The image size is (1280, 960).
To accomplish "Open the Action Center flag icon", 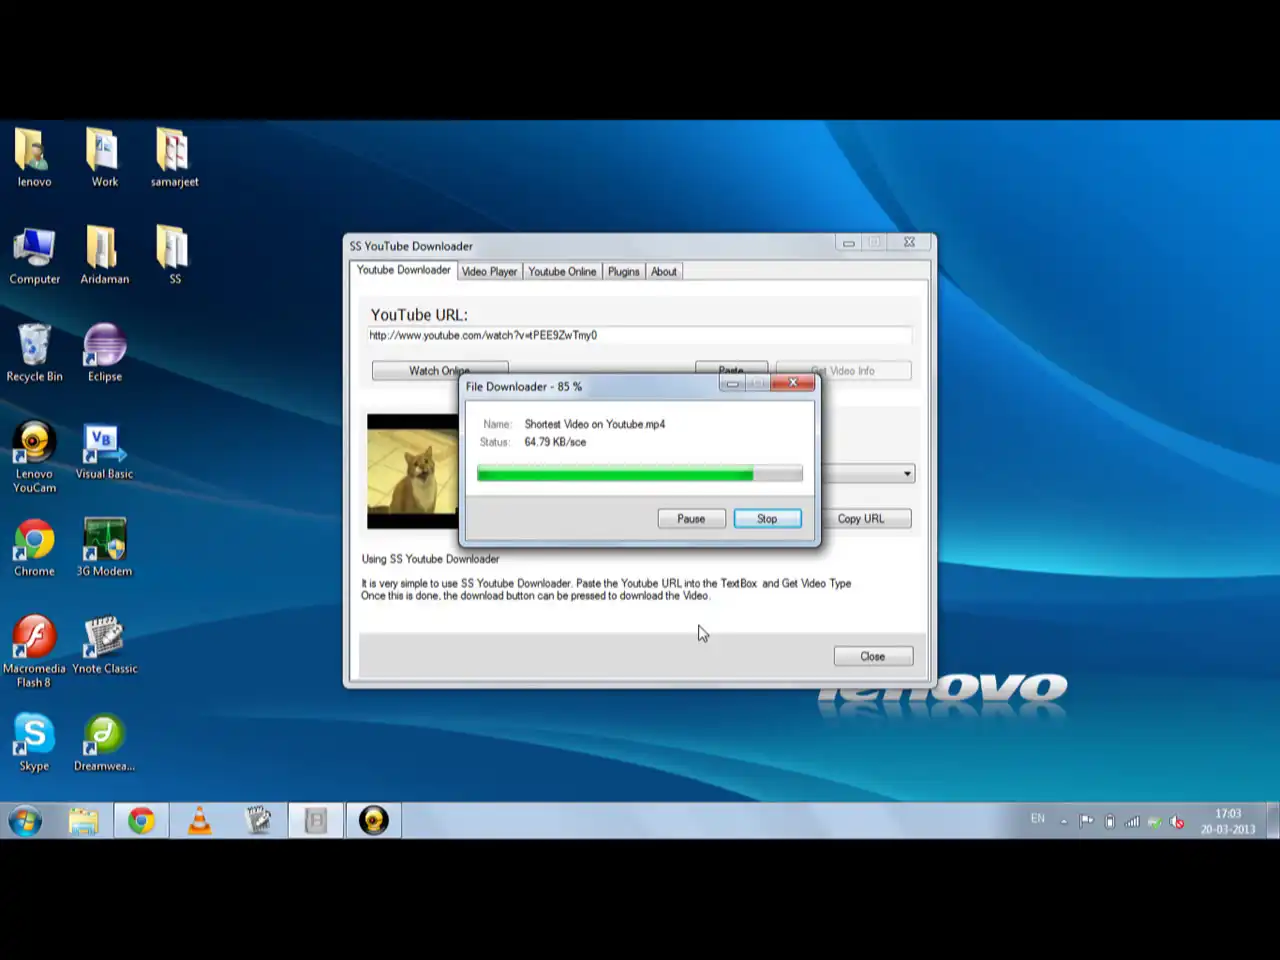I will [1086, 821].
